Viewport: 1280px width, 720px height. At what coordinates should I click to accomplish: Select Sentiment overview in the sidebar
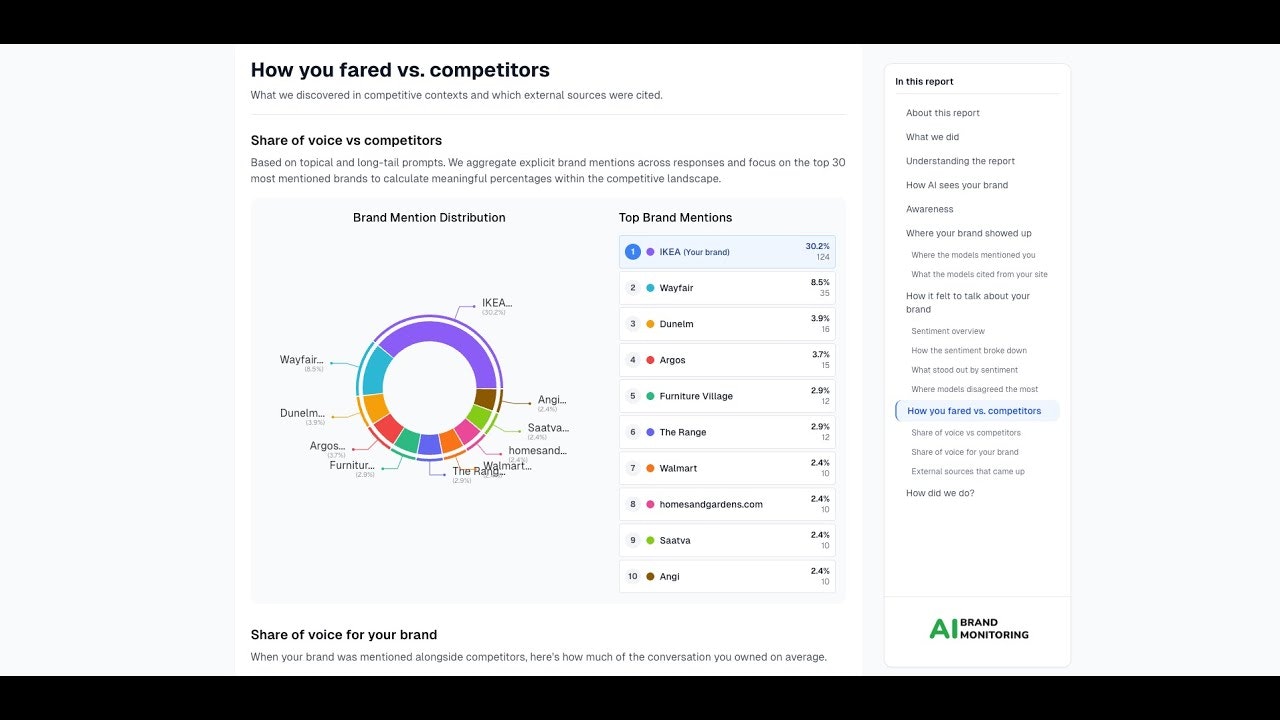tap(947, 331)
